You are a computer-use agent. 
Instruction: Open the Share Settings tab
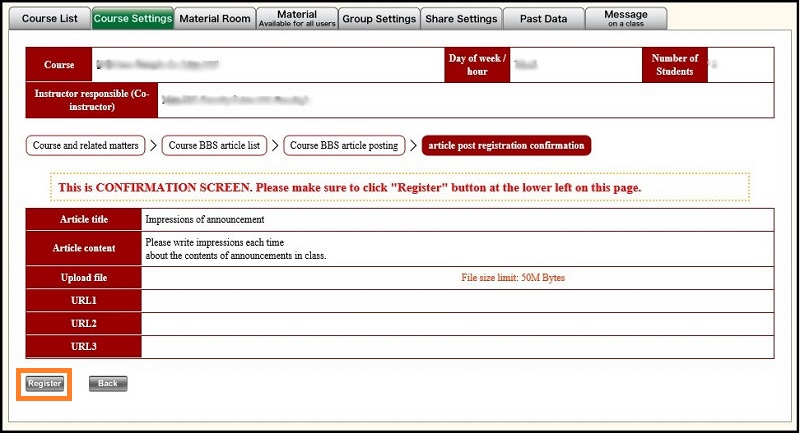point(461,18)
